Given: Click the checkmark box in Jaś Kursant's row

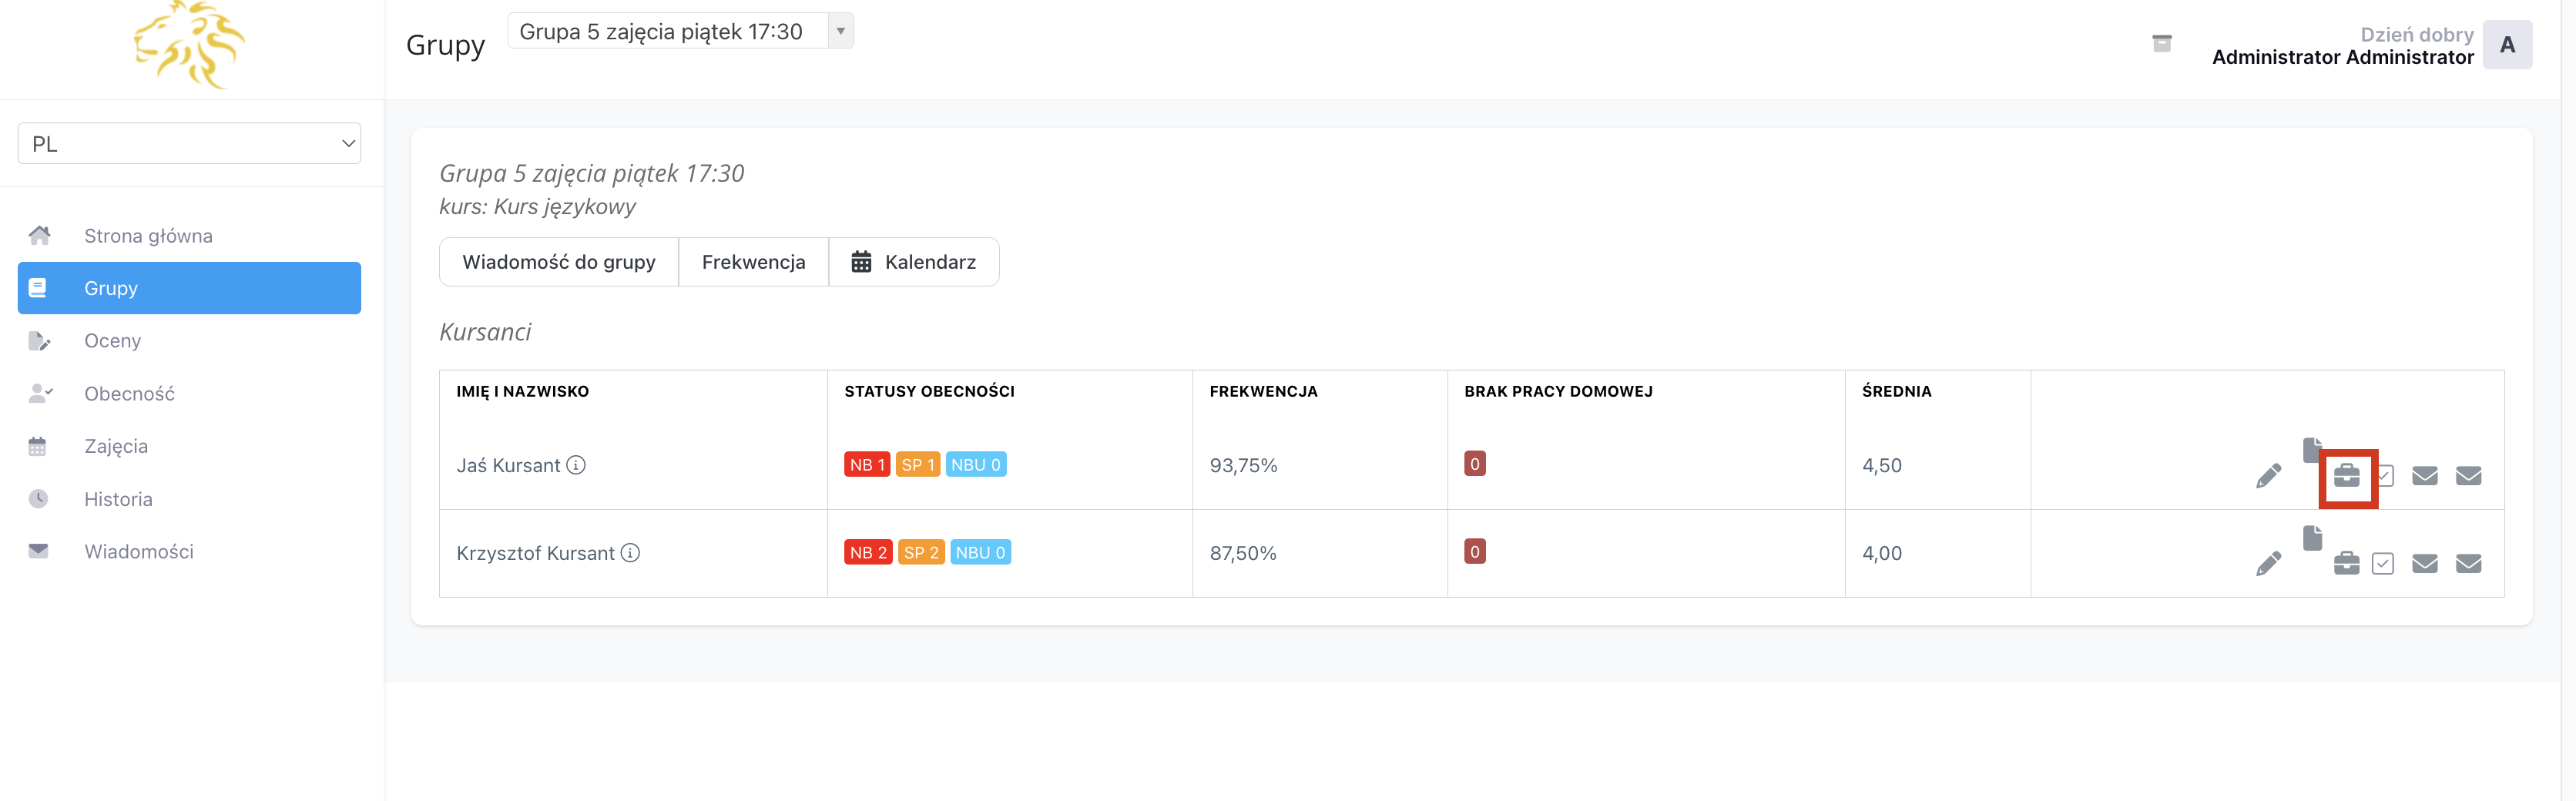Looking at the screenshot, I should coord(2386,476).
